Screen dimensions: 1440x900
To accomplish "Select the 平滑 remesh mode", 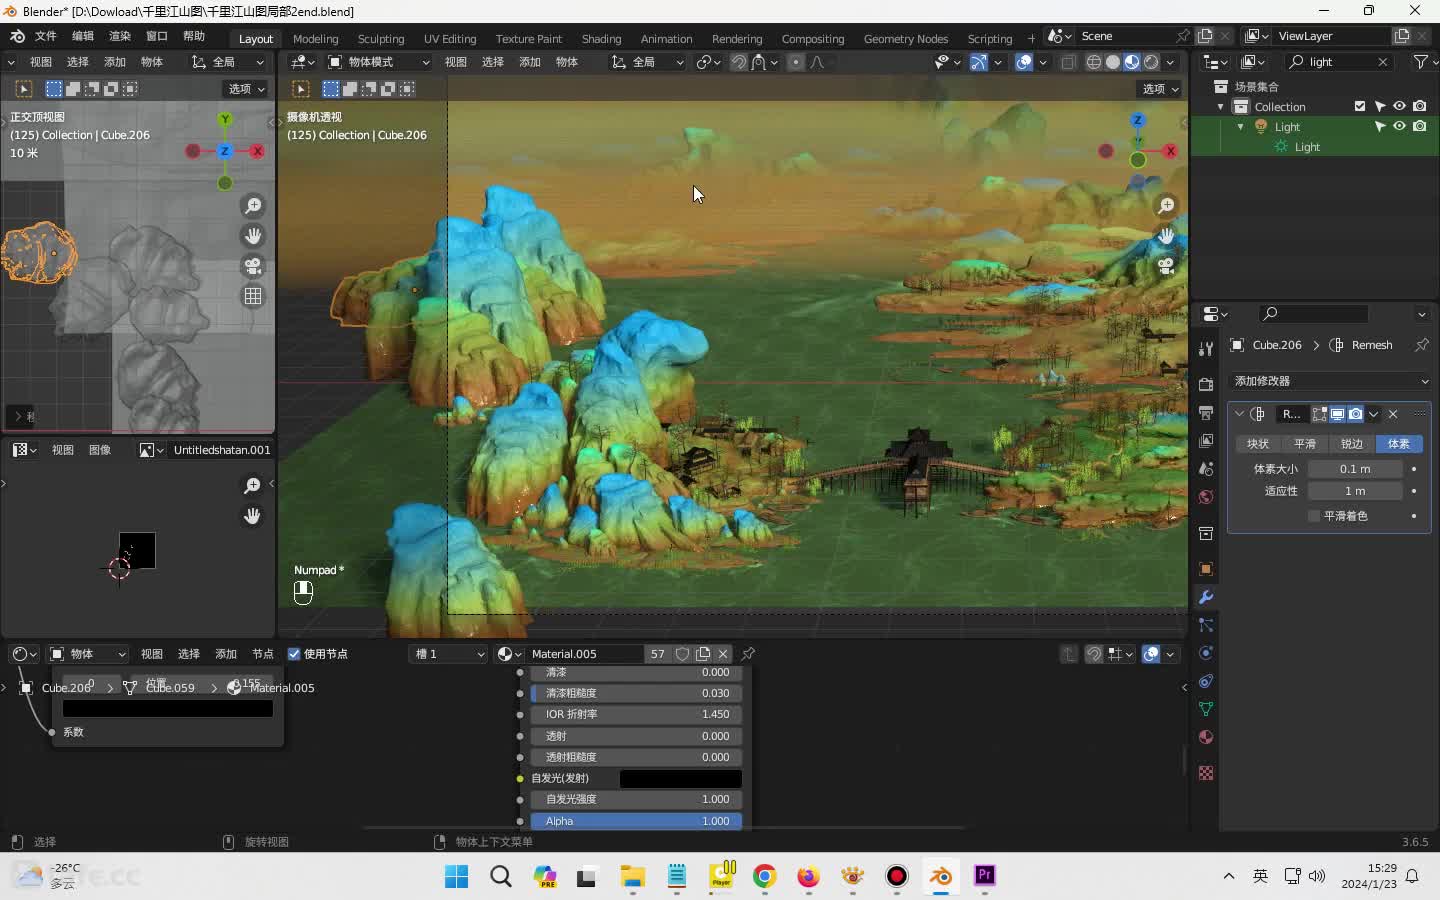I will pyautogui.click(x=1305, y=444).
